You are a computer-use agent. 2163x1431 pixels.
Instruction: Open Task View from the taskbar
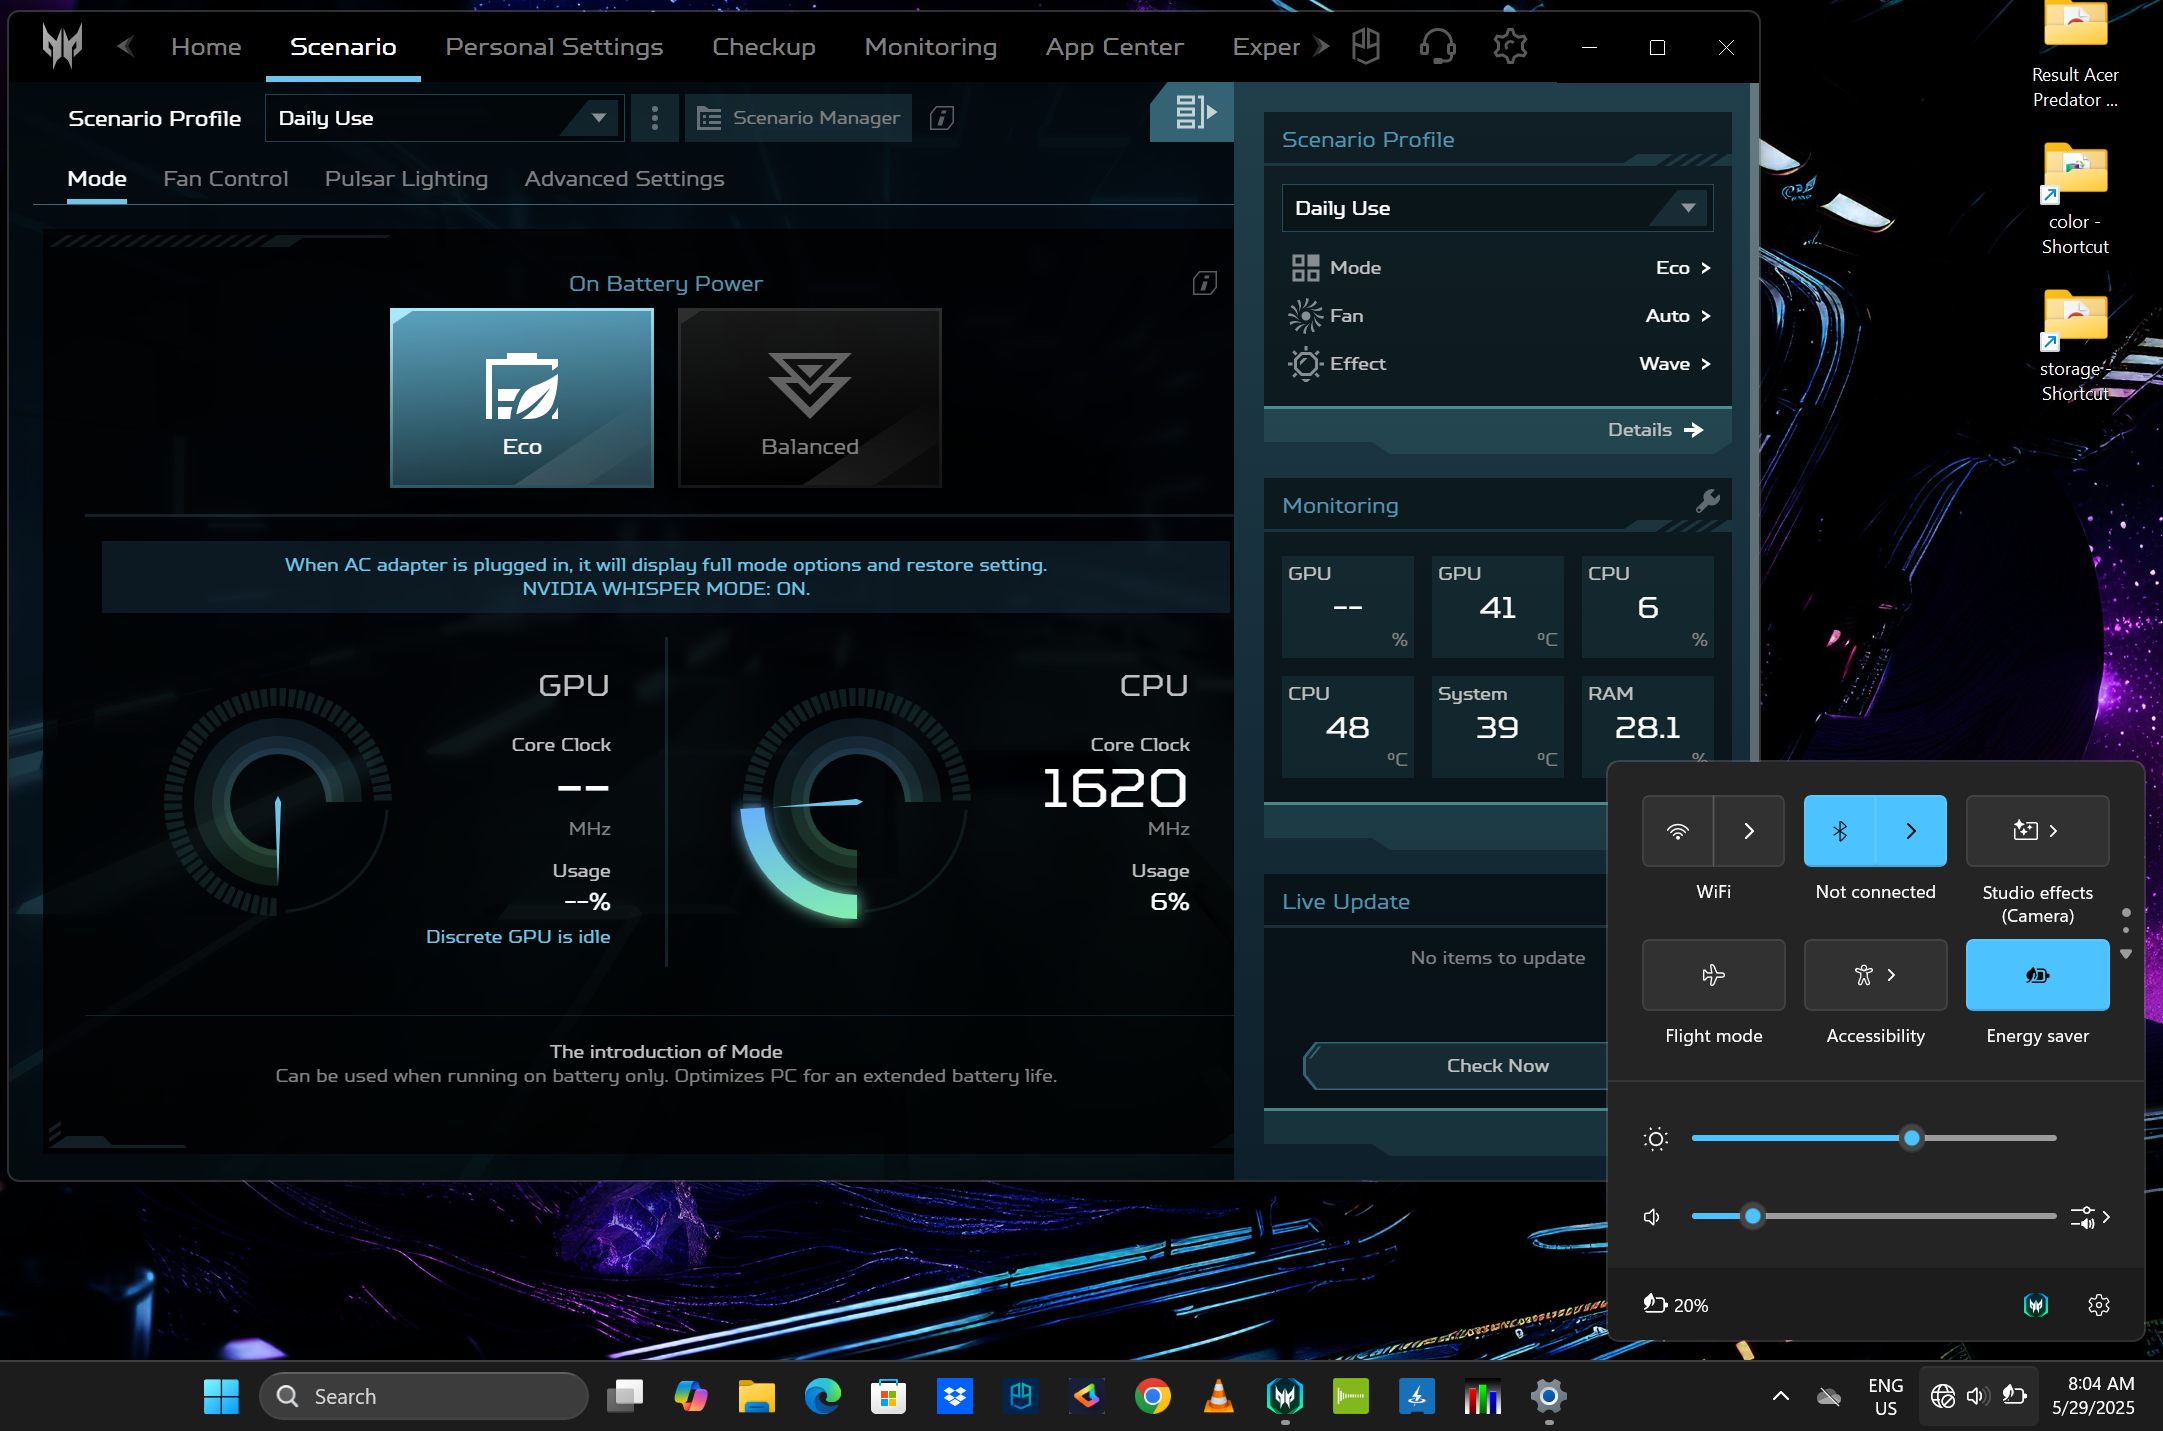click(x=625, y=1396)
